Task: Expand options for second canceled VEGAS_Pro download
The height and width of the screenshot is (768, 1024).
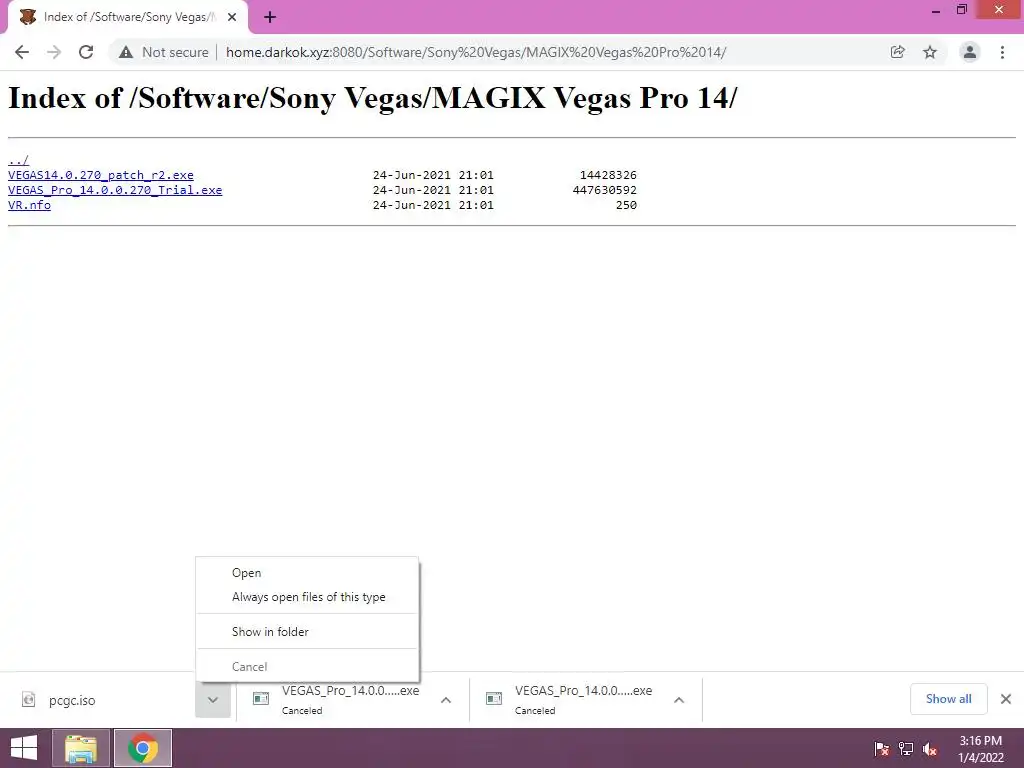Action: point(679,700)
